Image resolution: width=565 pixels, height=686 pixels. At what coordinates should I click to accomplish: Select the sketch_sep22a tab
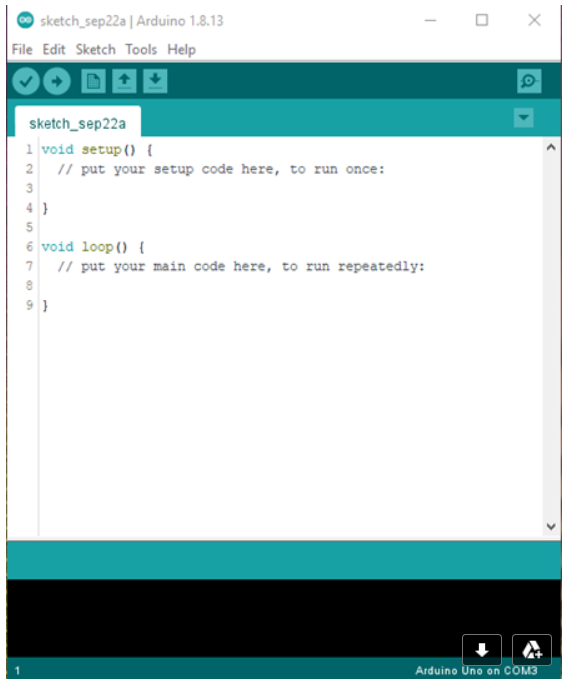click(77, 123)
